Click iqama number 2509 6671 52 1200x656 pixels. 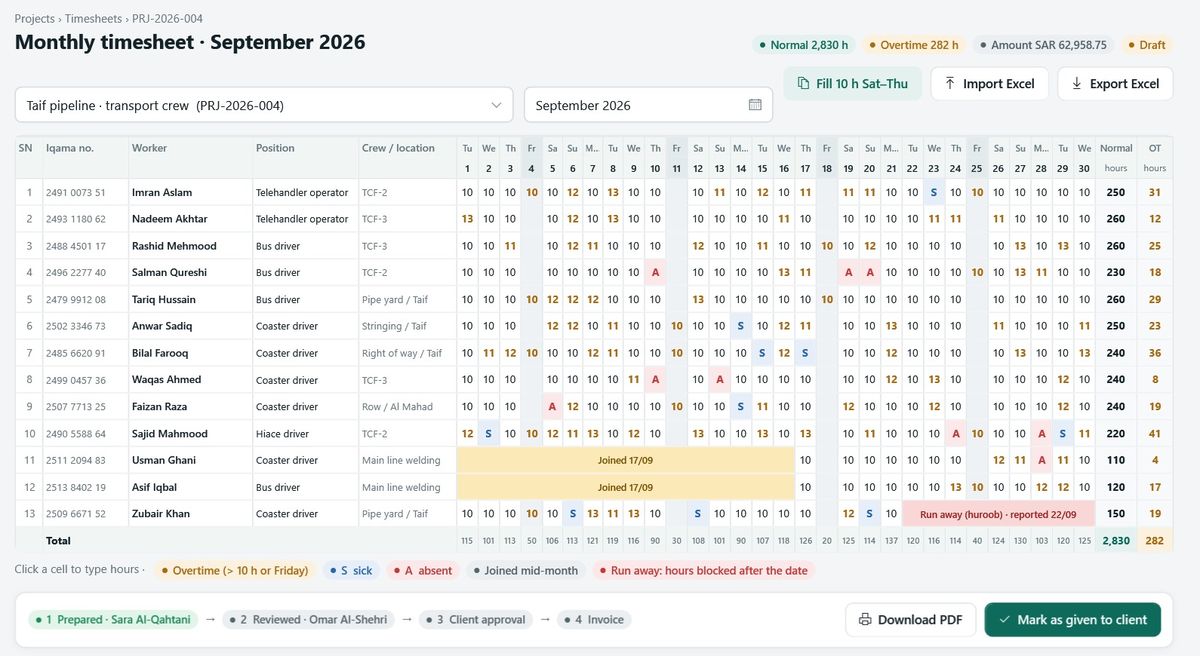coord(75,514)
